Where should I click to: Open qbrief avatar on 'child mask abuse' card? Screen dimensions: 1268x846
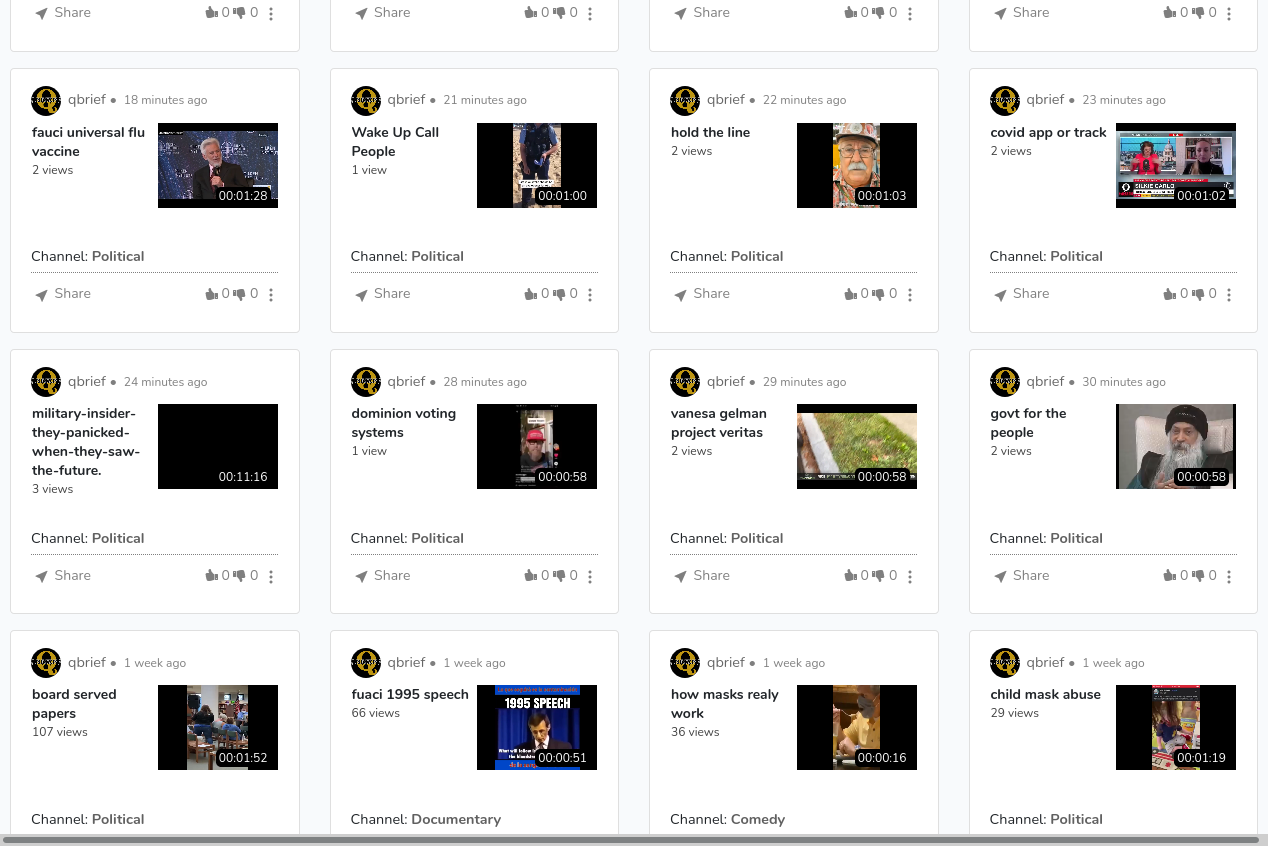click(x=1005, y=663)
